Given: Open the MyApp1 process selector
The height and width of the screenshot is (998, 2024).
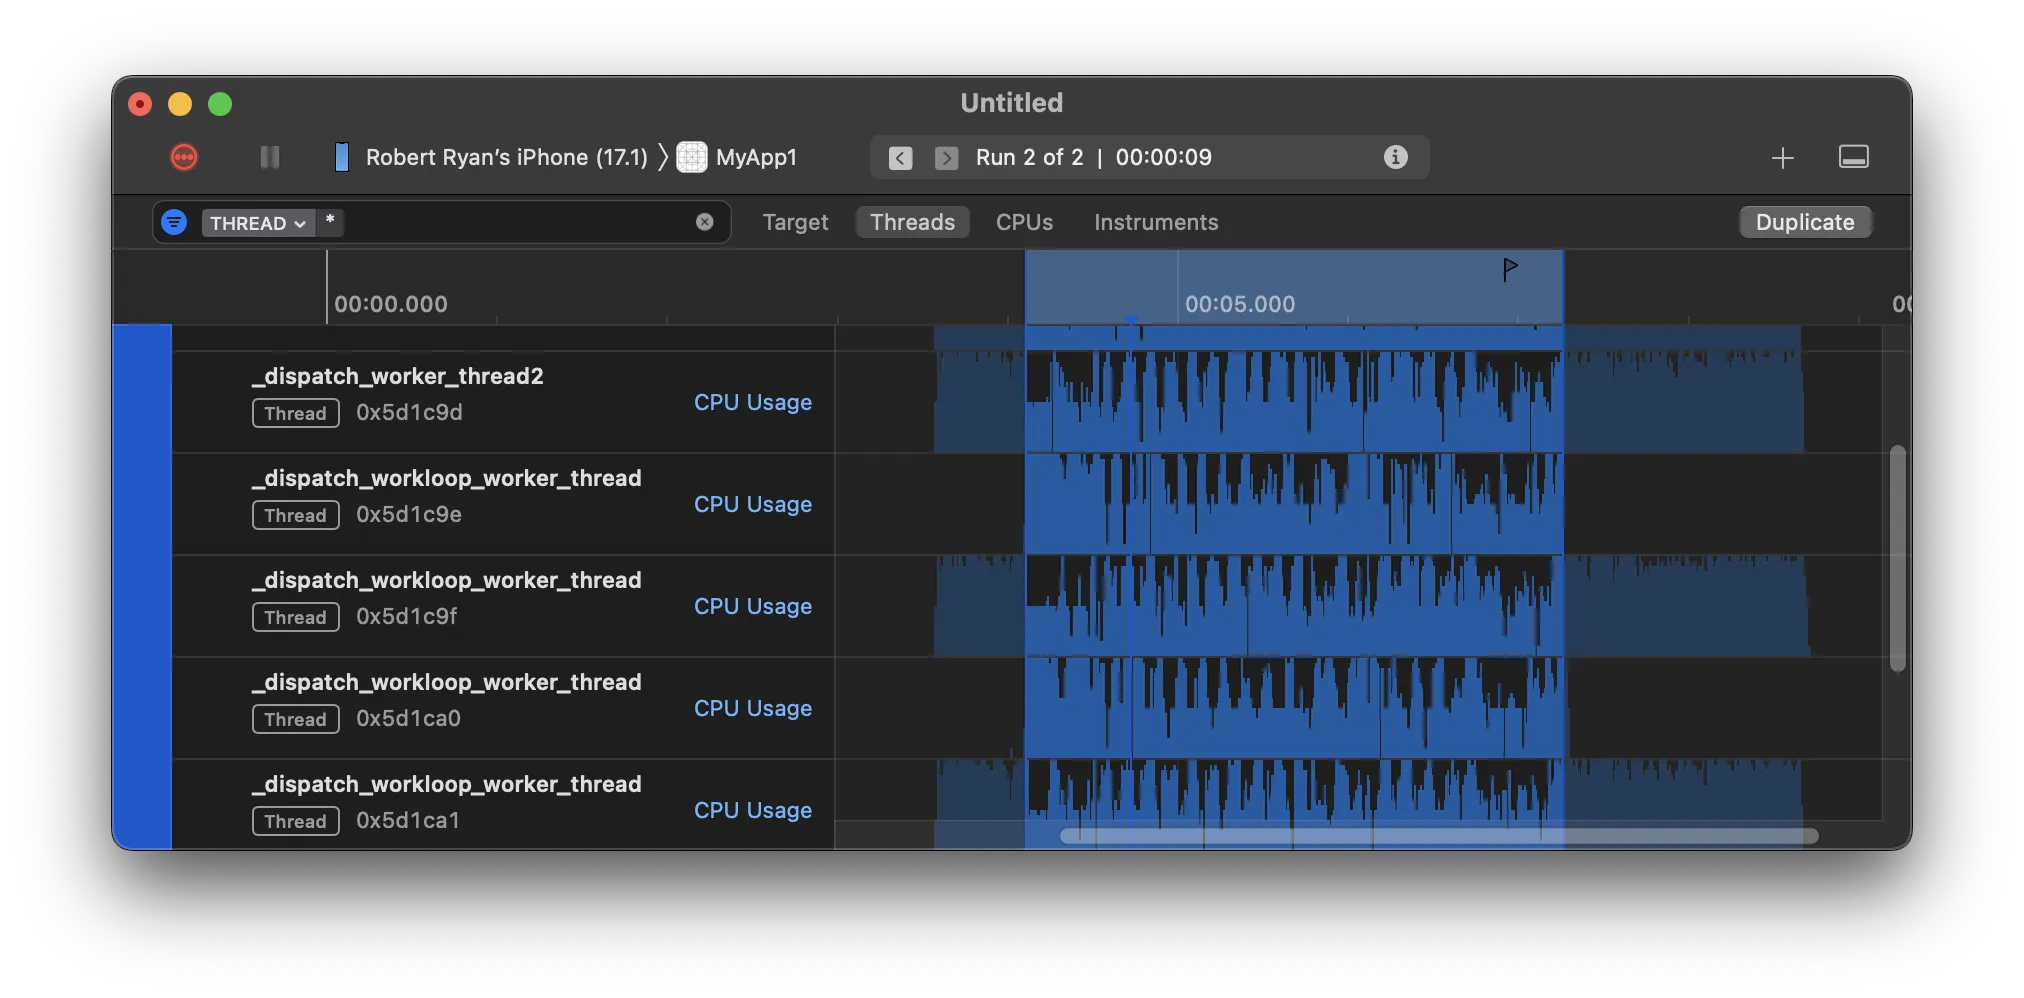Looking at the screenshot, I should point(756,157).
